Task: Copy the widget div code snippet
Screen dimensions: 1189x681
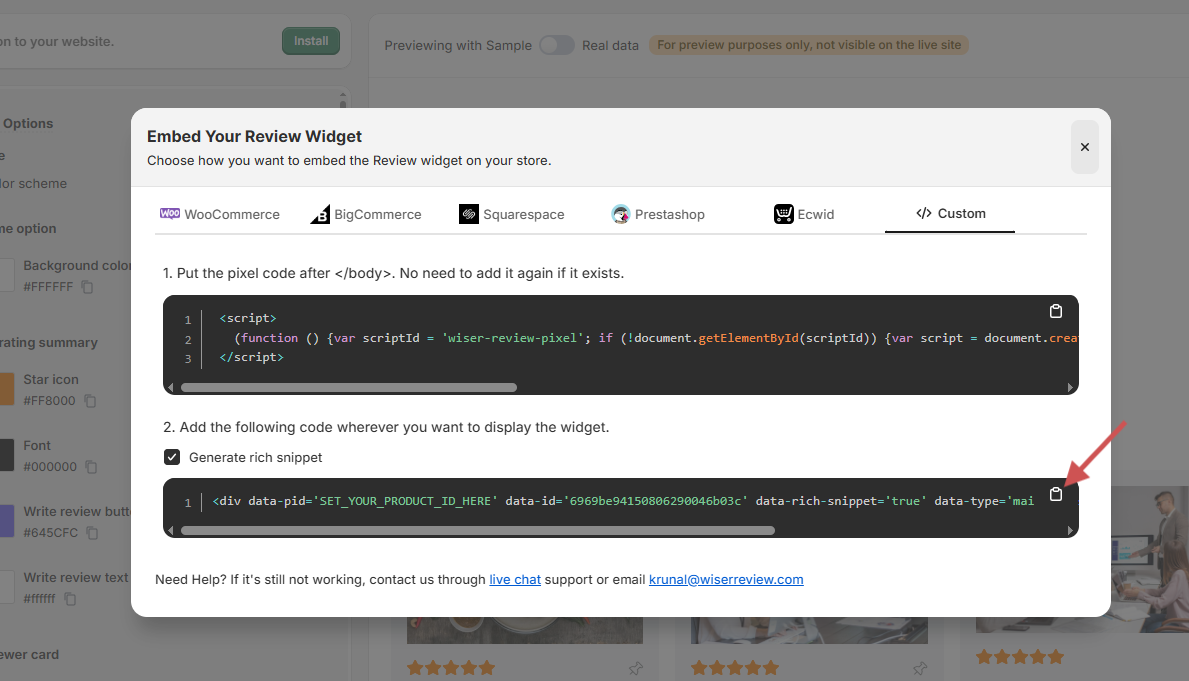Action: click(1055, 494)
